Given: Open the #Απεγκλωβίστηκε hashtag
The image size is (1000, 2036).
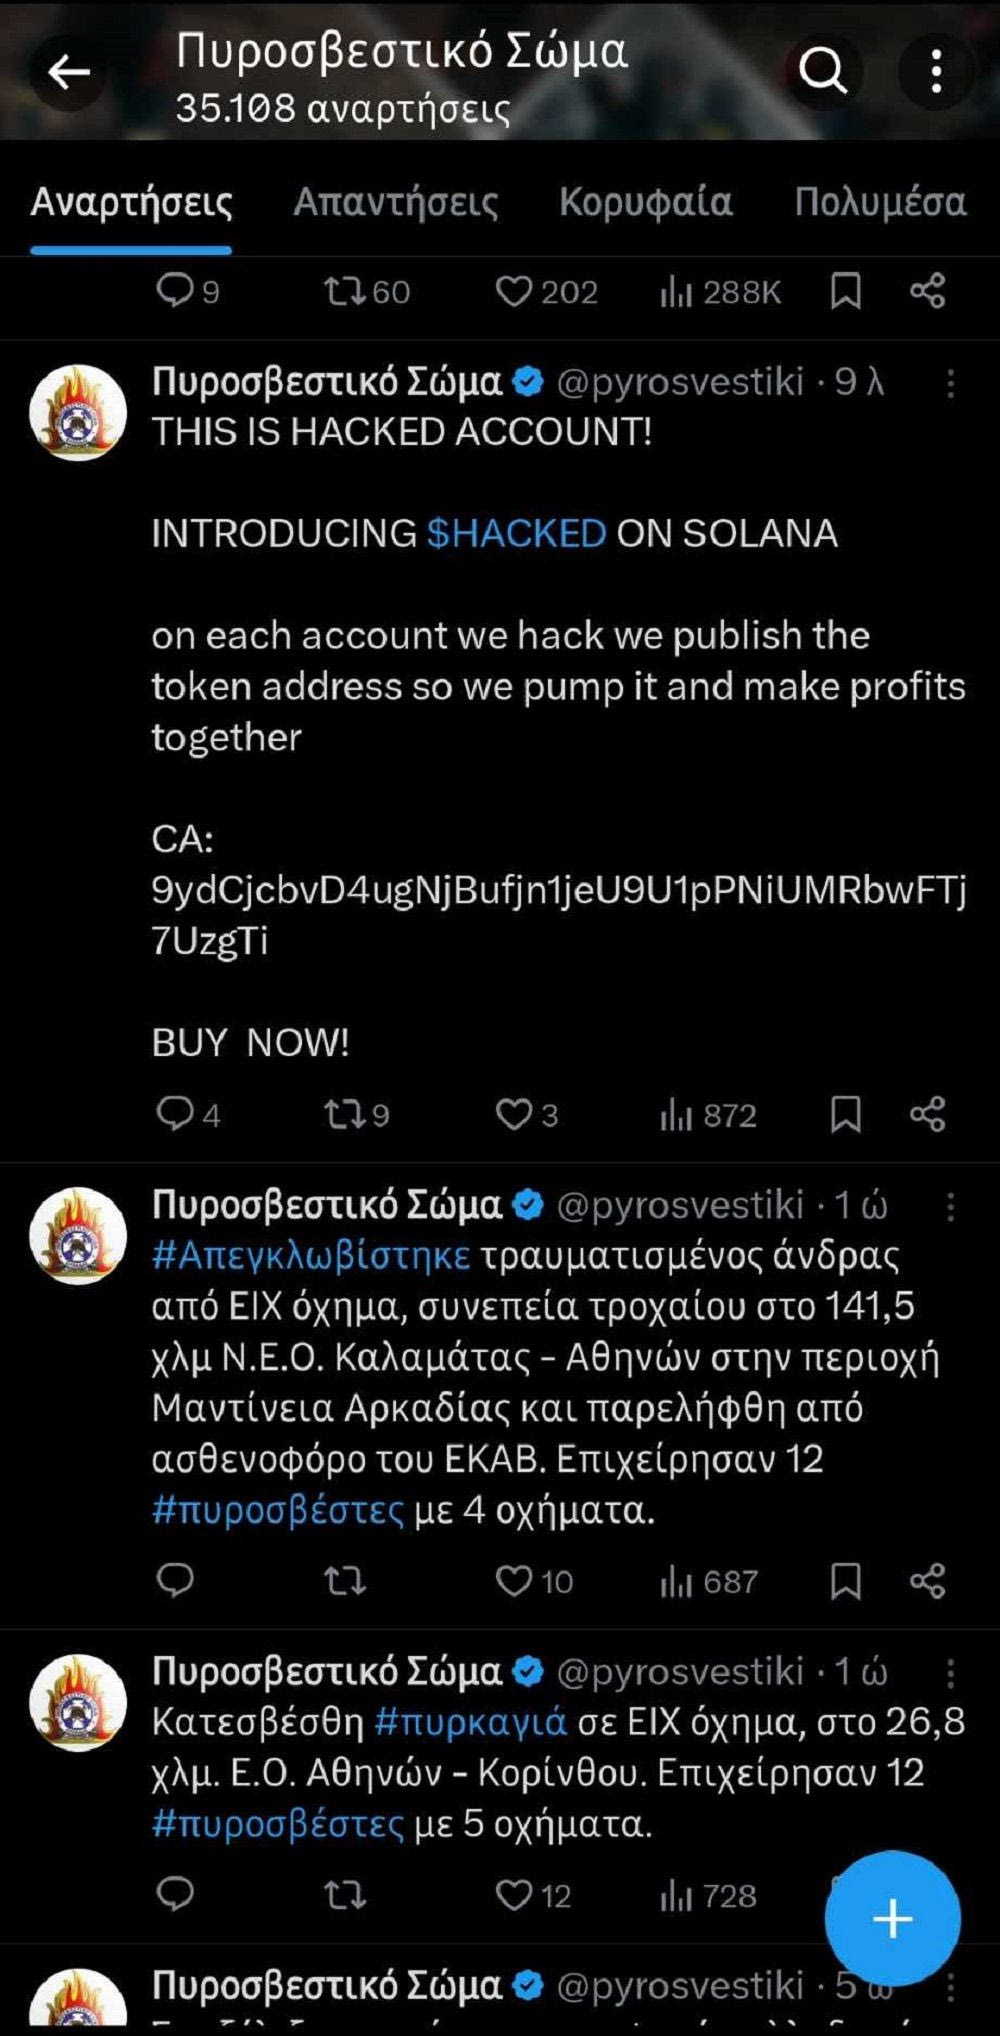Looking at the screenshot, I should 311,1255.
